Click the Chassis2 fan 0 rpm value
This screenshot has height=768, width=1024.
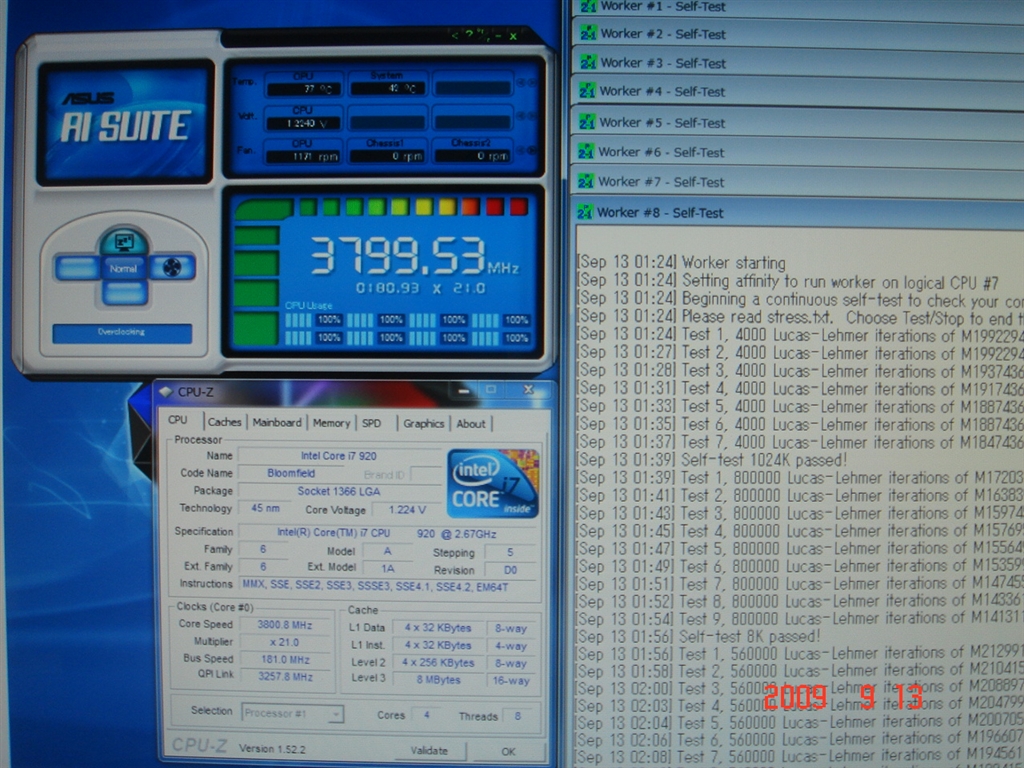coord(473,156)
